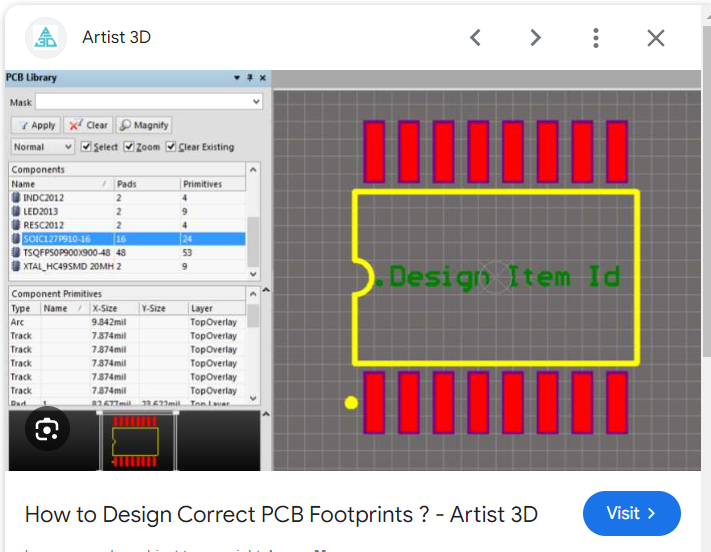Viewport: 711px width, 552px height.
Task: Click the yellow pin-1 marker dot
Action: (x=351, y=403)
